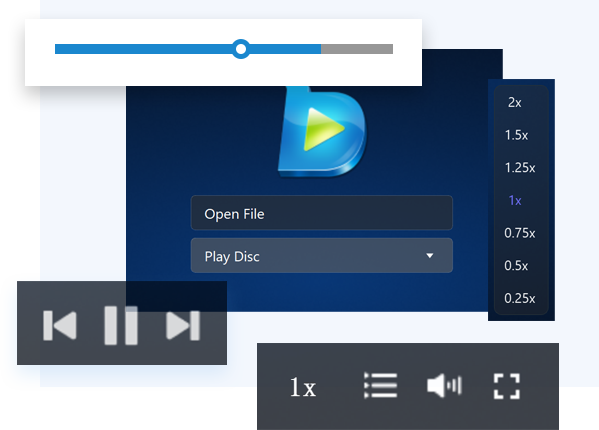Click the blue player logo play icon

pyautogui.click(x=323, y=132)
